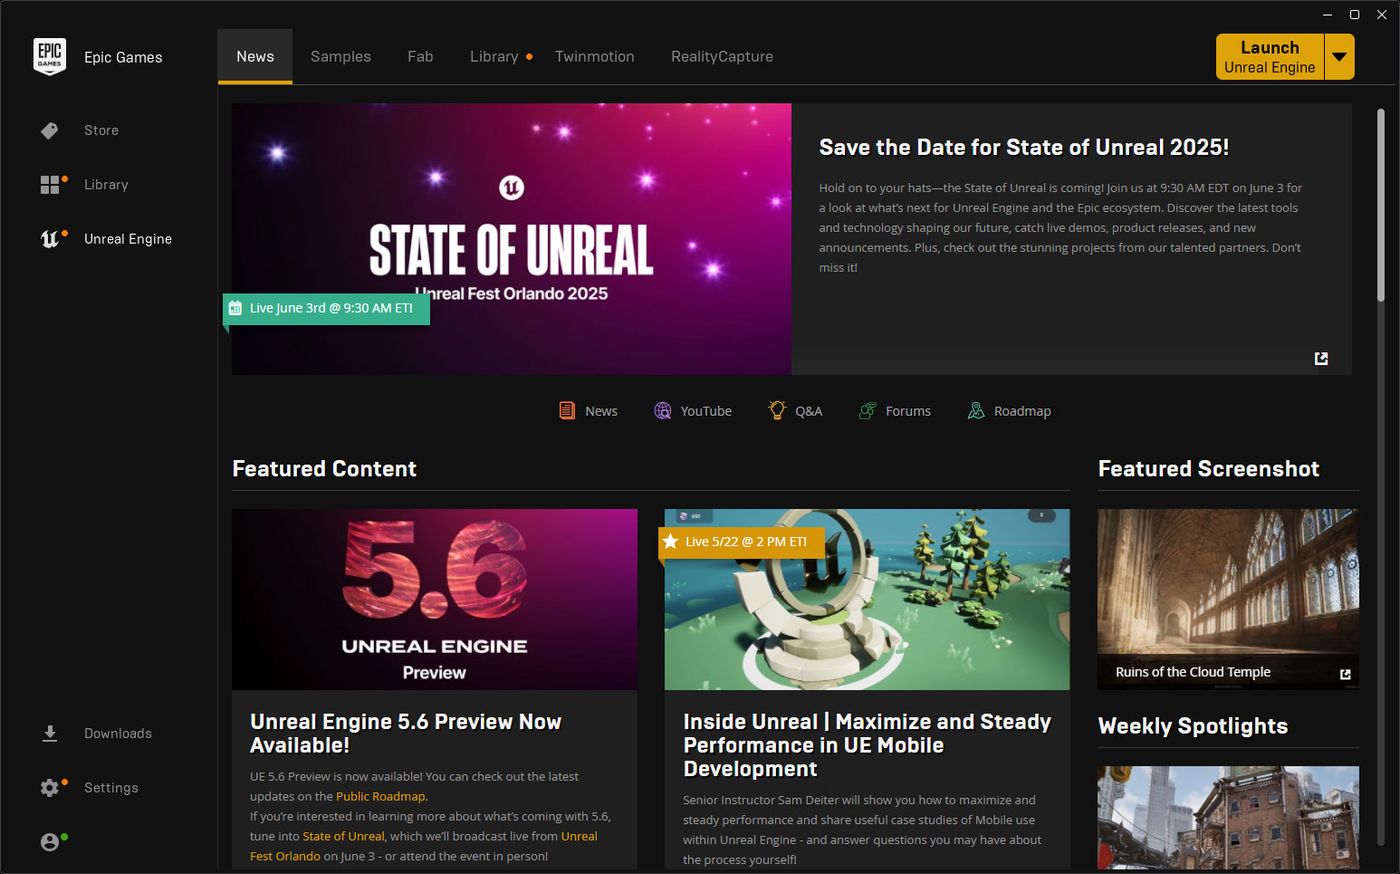Open the Fab tab
The image size is (1400, 874).
420,56
